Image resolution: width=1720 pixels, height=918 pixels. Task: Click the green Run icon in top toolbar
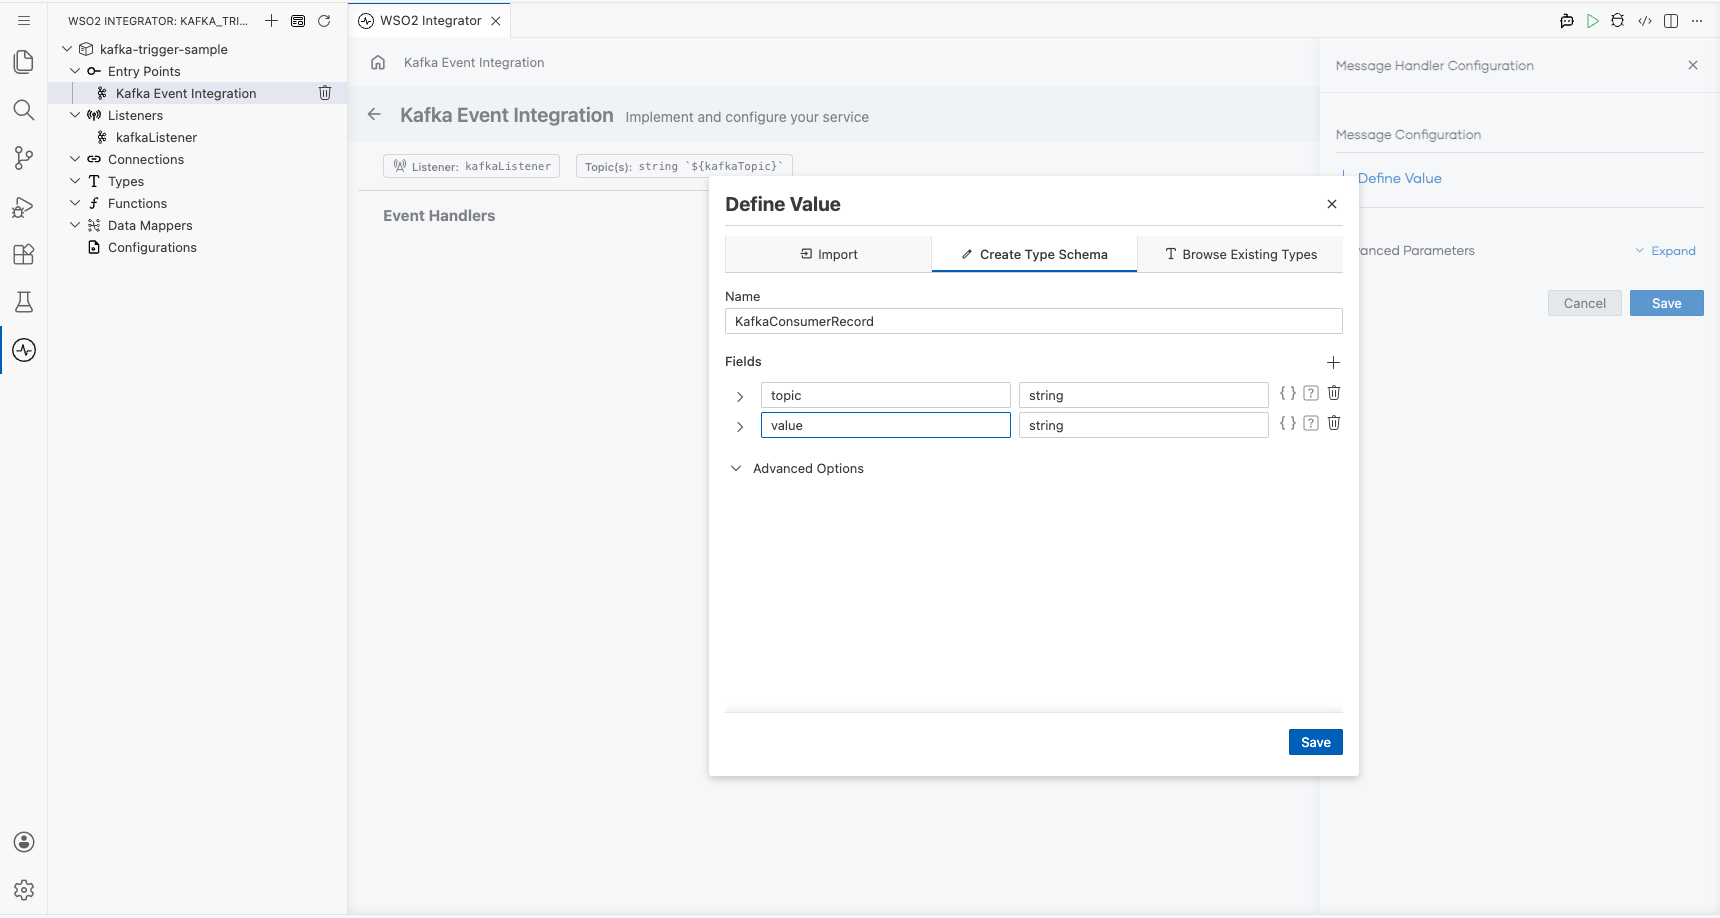click(1593, 20)
